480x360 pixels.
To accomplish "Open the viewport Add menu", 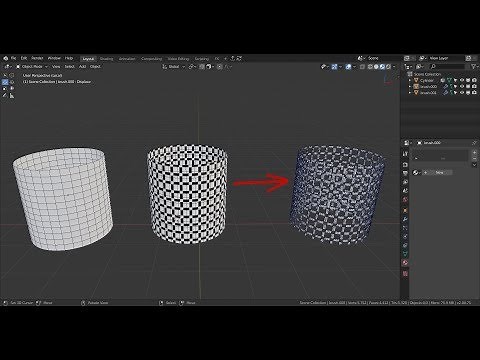I will pos(82,67).
